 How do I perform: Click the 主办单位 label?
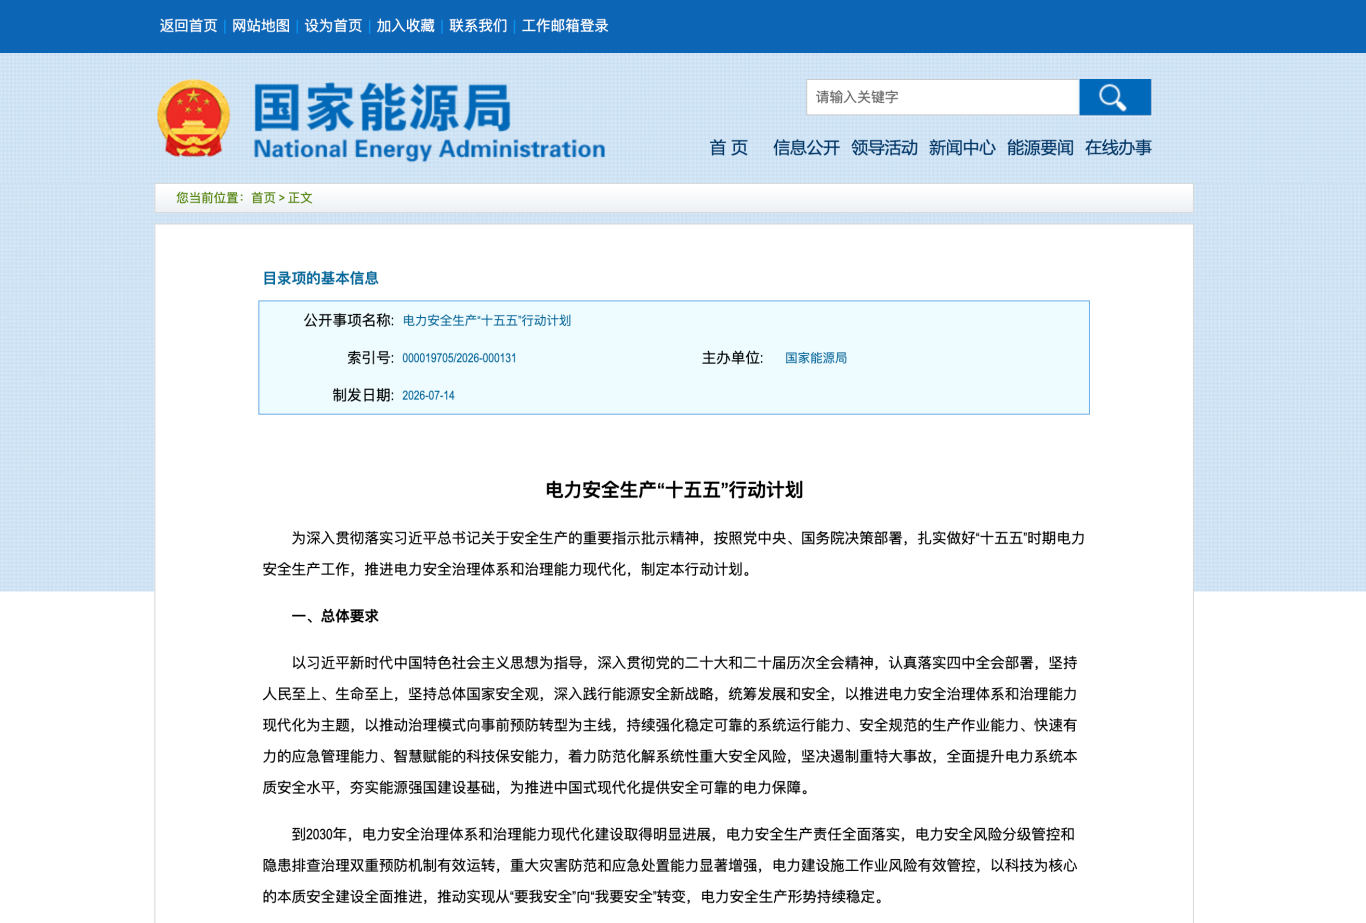pos(732,358)
